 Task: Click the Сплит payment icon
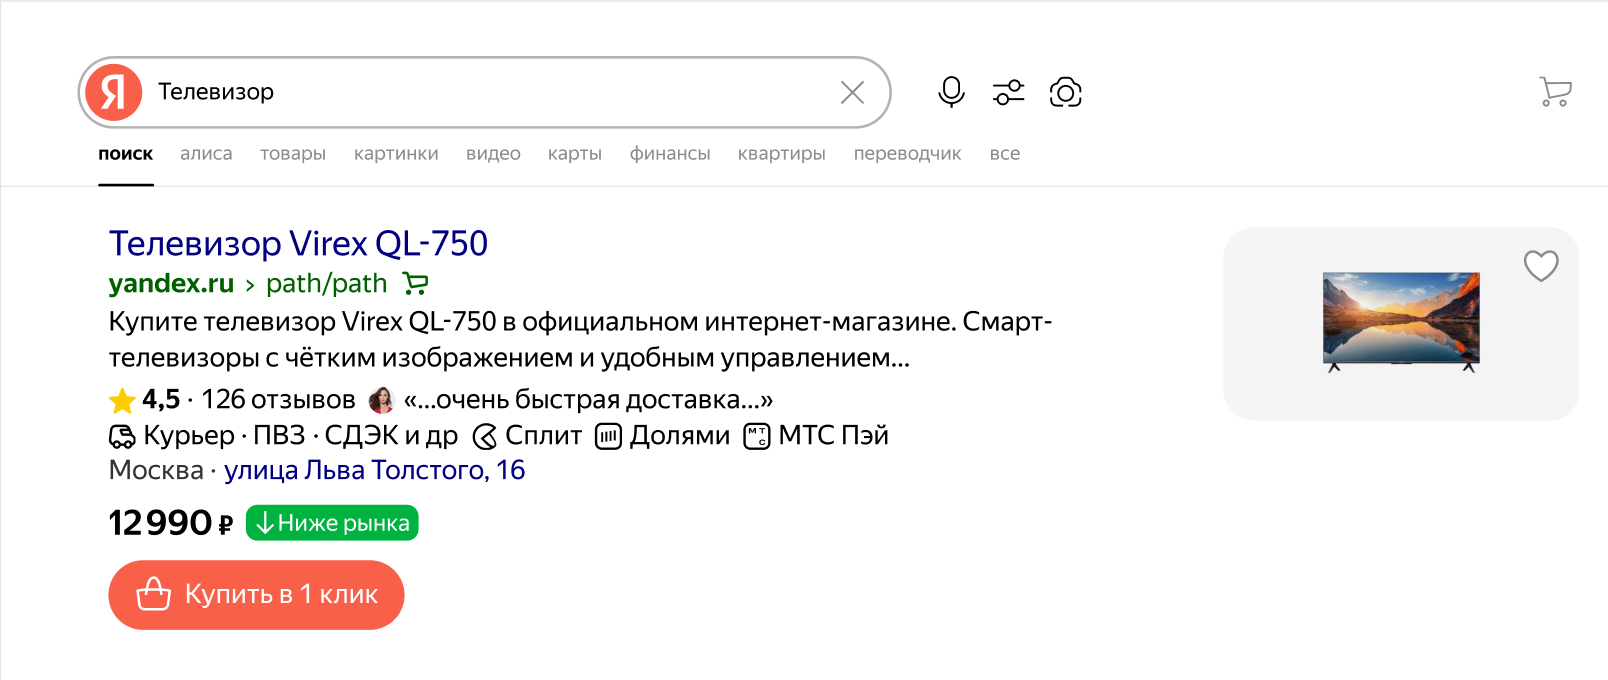(x=484, y=436)
